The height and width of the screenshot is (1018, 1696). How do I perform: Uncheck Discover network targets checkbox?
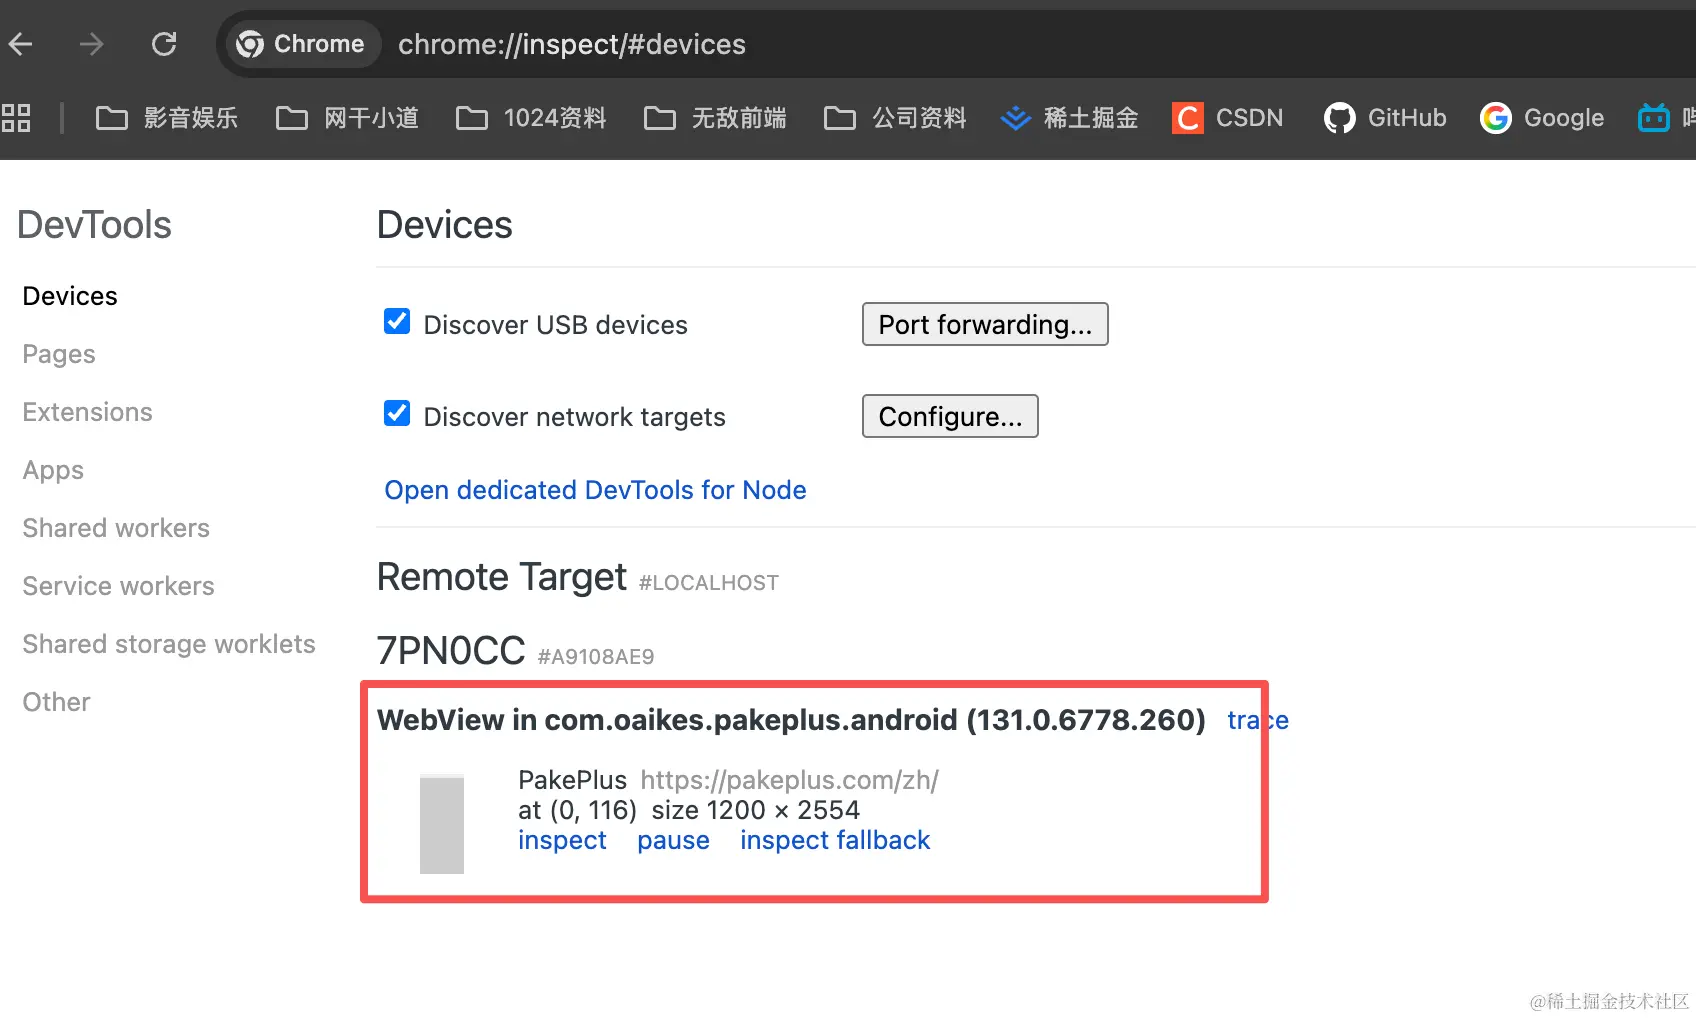(x=397, y=413)
